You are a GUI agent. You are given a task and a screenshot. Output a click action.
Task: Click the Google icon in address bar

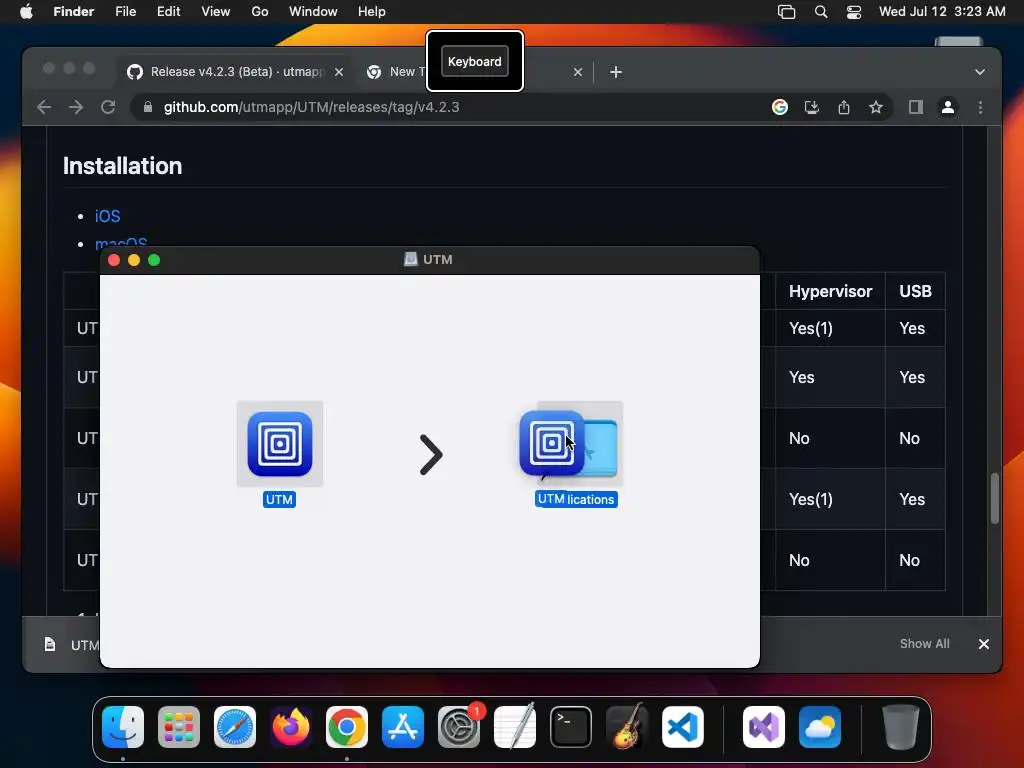780,107
